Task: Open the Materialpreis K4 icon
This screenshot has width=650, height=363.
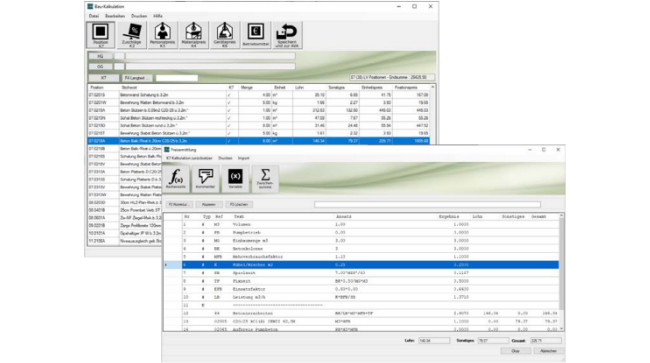Action: coord(194,35)
